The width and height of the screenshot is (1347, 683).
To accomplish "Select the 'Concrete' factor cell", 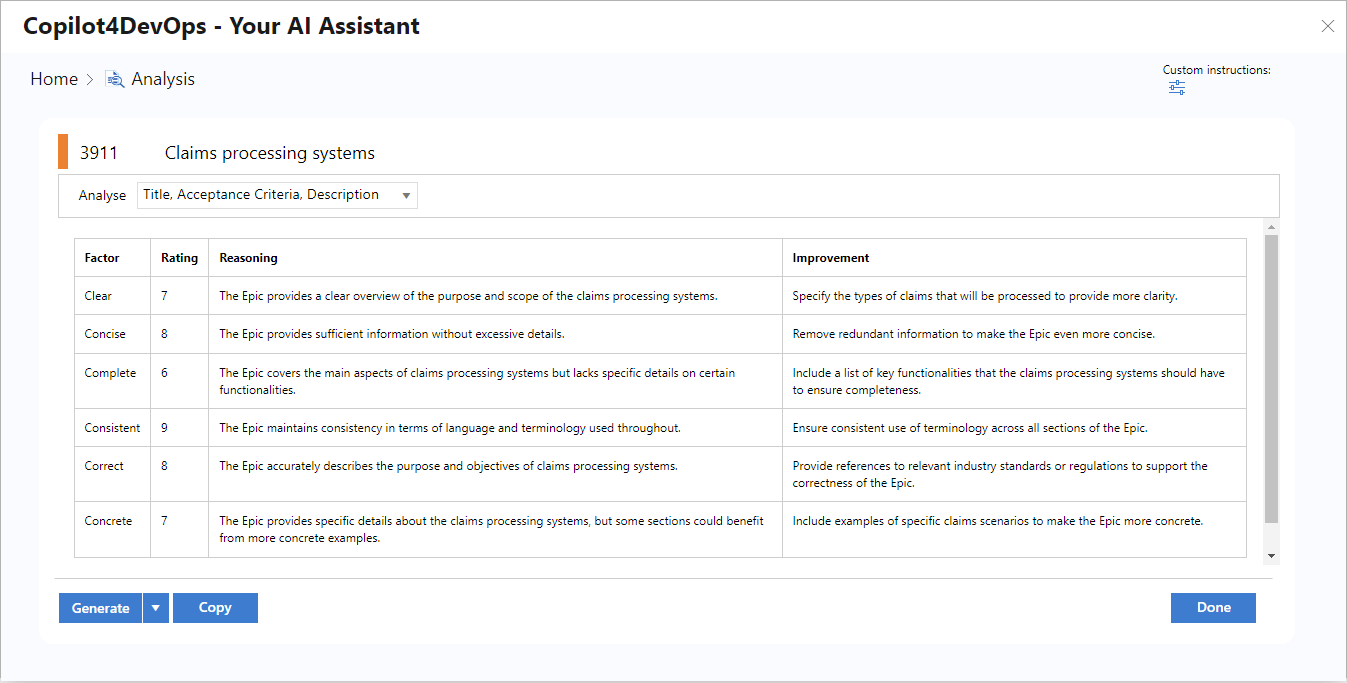I will tap(112, 529).
